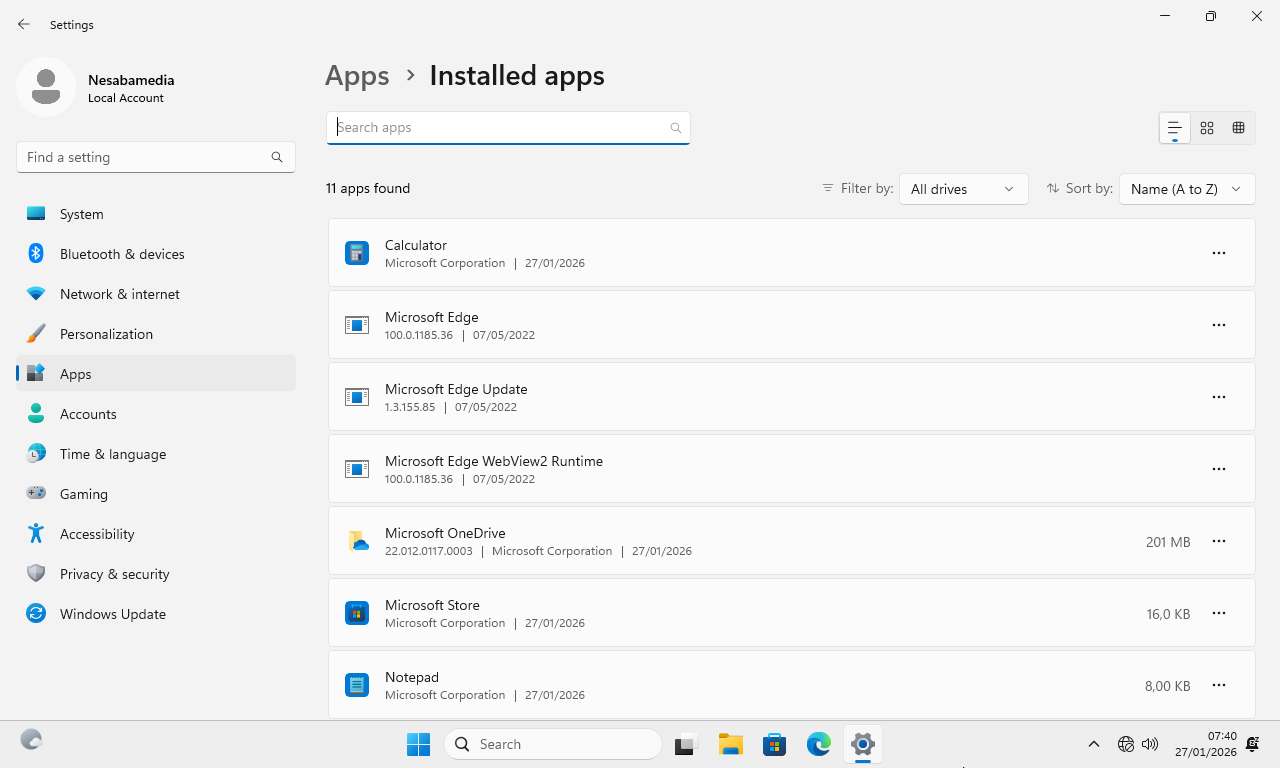Select the list view layout icon
1280x768 pixels.
pyautogui.click(x=1175, y=128)
